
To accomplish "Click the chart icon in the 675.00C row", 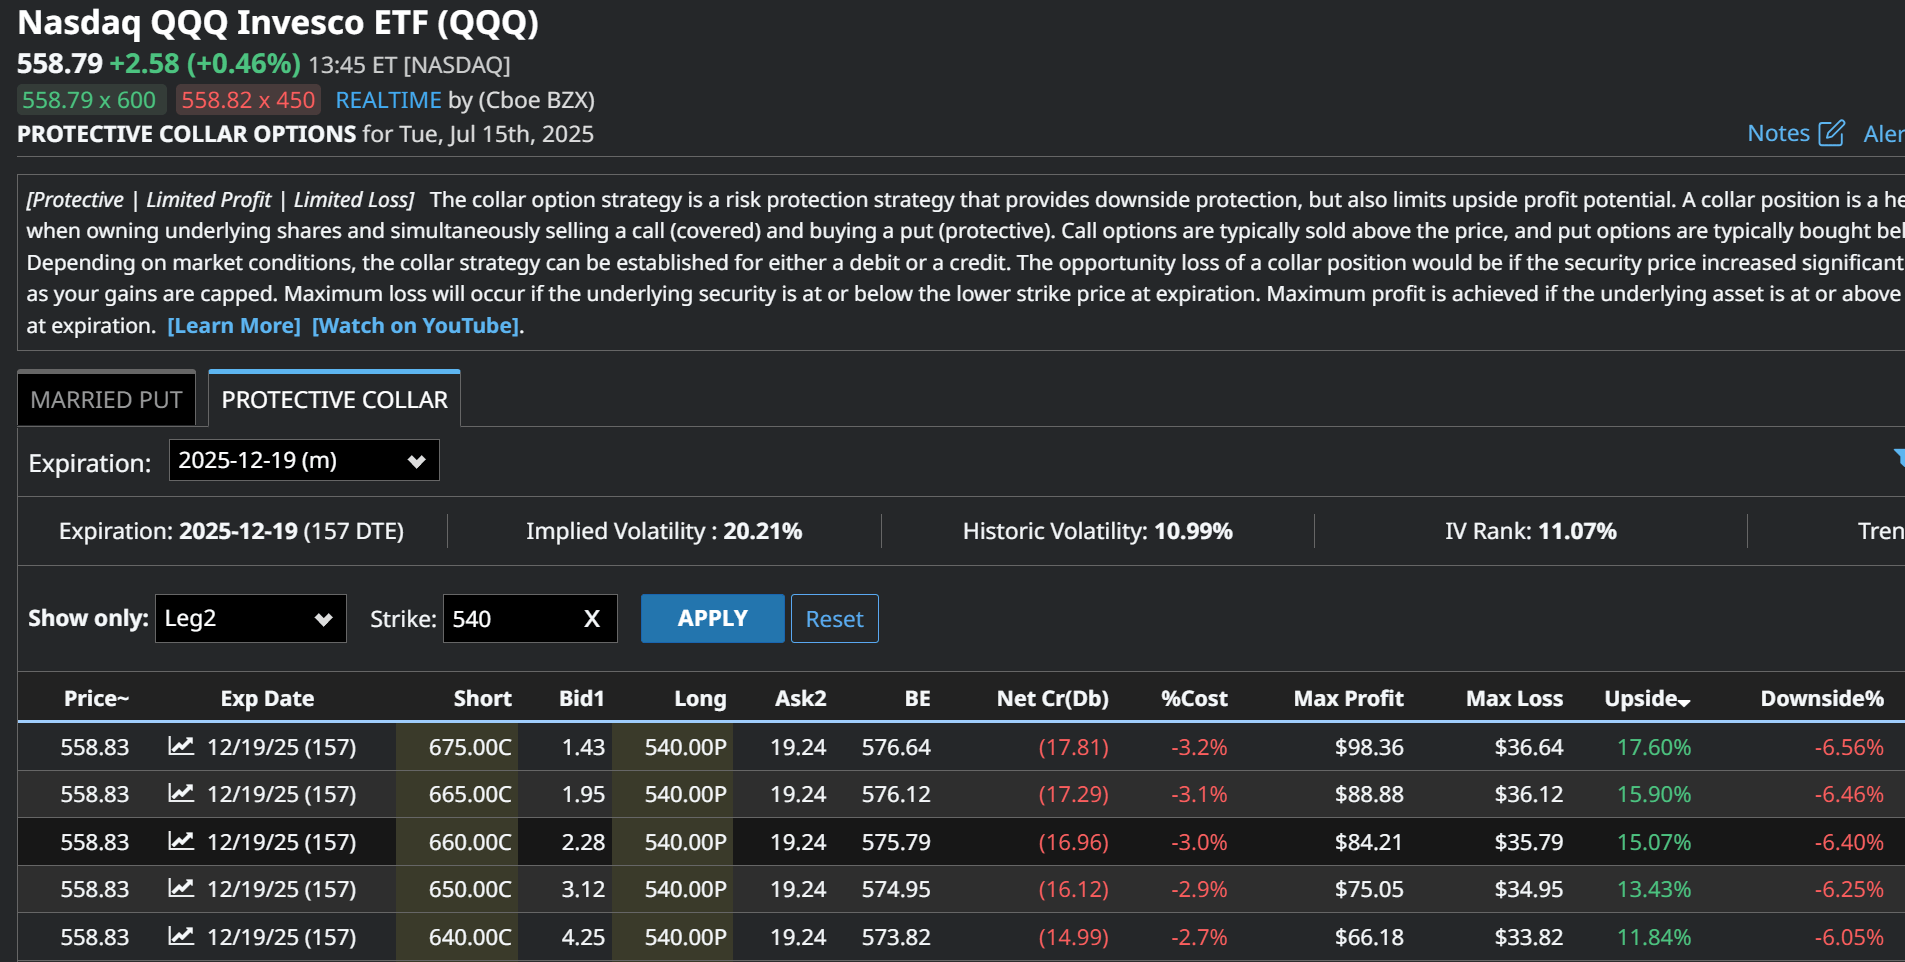I will [x=181, y=746].
